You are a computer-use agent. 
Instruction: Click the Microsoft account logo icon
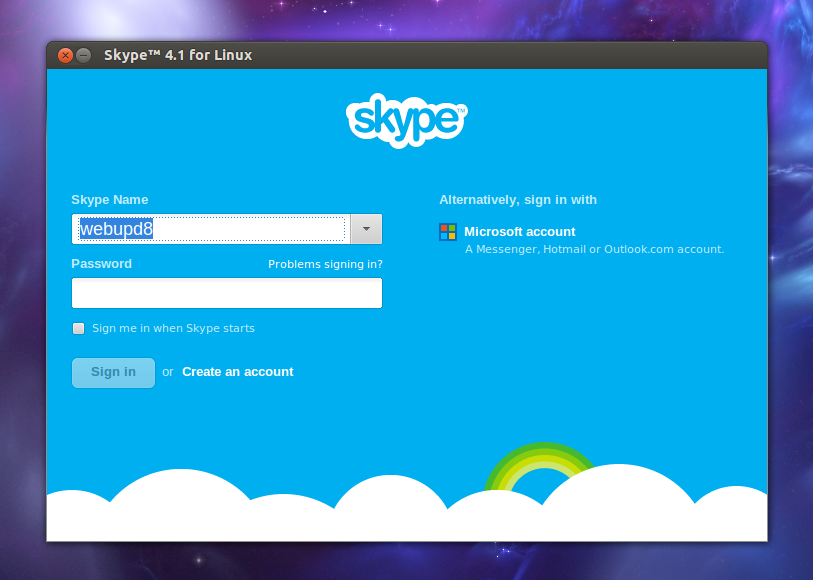point(448,232)
